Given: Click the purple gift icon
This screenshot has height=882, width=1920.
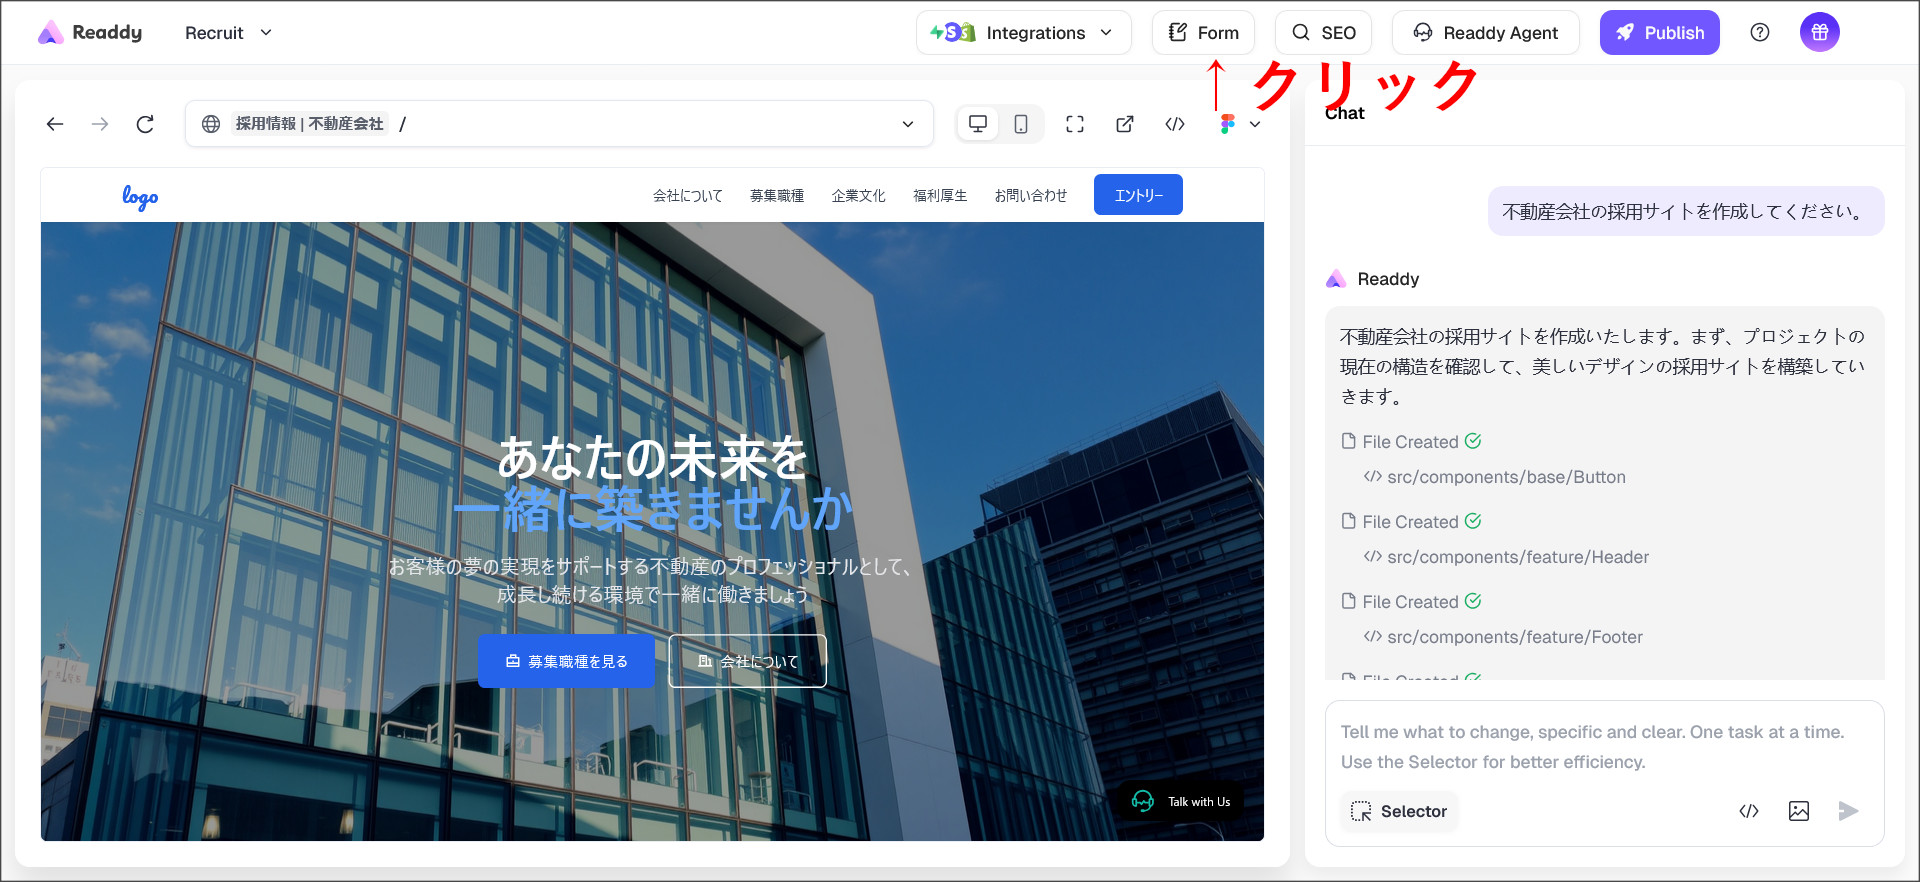Looking at the screenshot, I should (1819, 33).
